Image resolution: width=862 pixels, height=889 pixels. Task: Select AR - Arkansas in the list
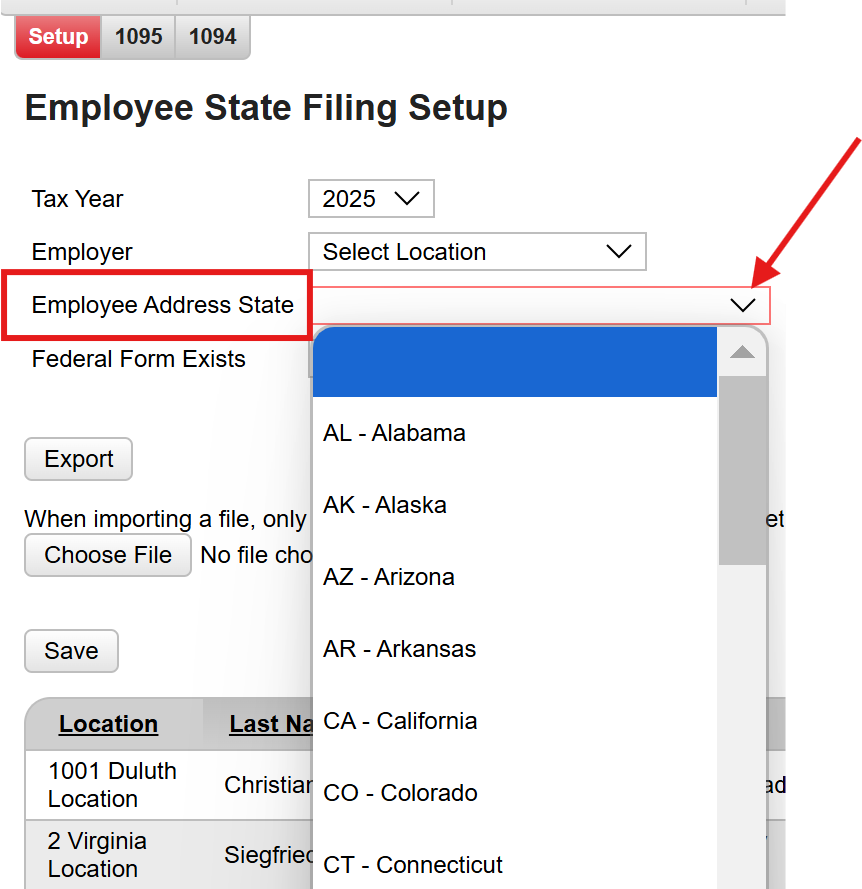click(398, 648)
